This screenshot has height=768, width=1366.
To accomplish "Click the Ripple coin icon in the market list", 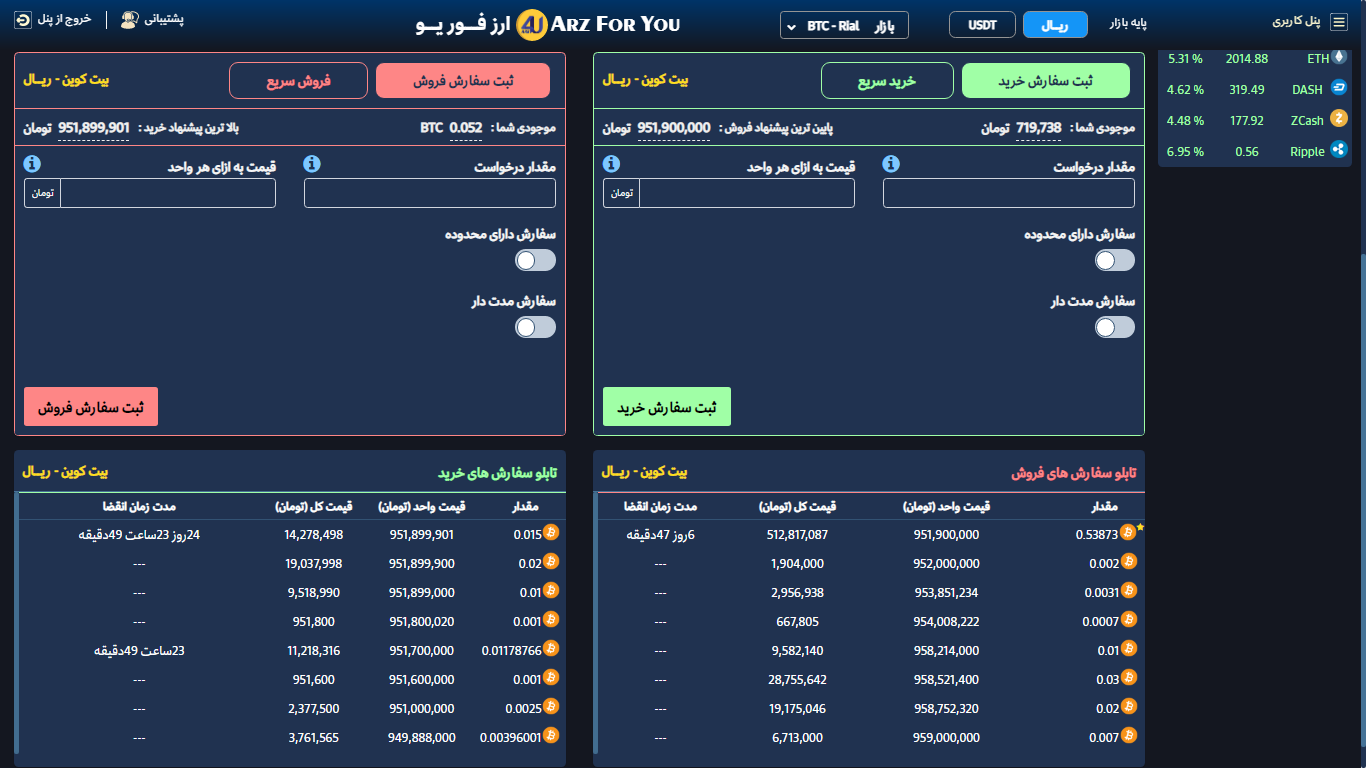I will (1339, 151).
